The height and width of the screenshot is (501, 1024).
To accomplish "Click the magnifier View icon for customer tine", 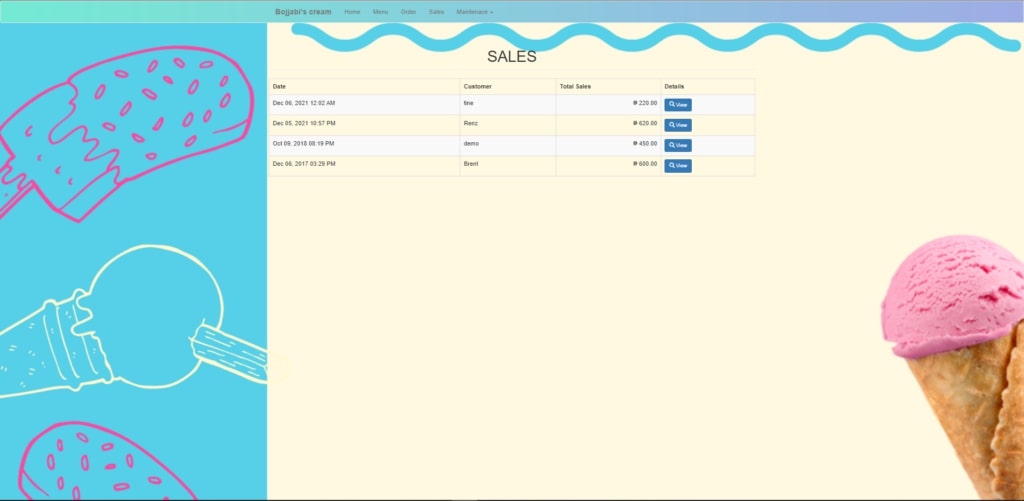I will (671, 105).
